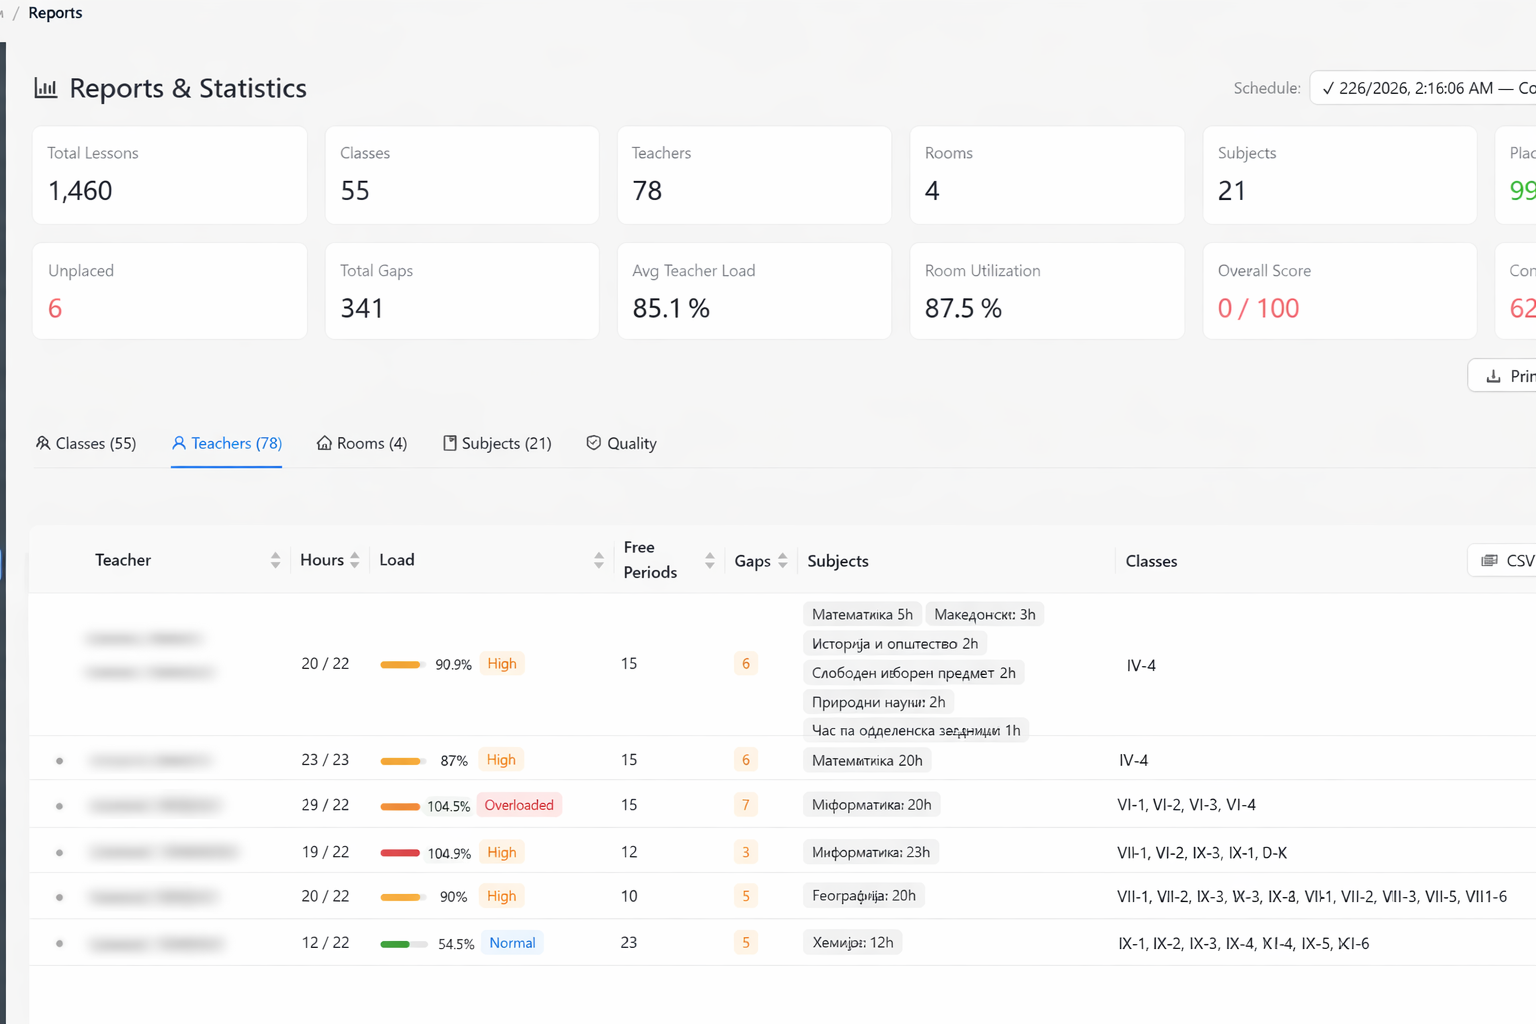1536x1024 pixels.
Task: Click the Географија 20h subject tag
Action: (864, 896)
